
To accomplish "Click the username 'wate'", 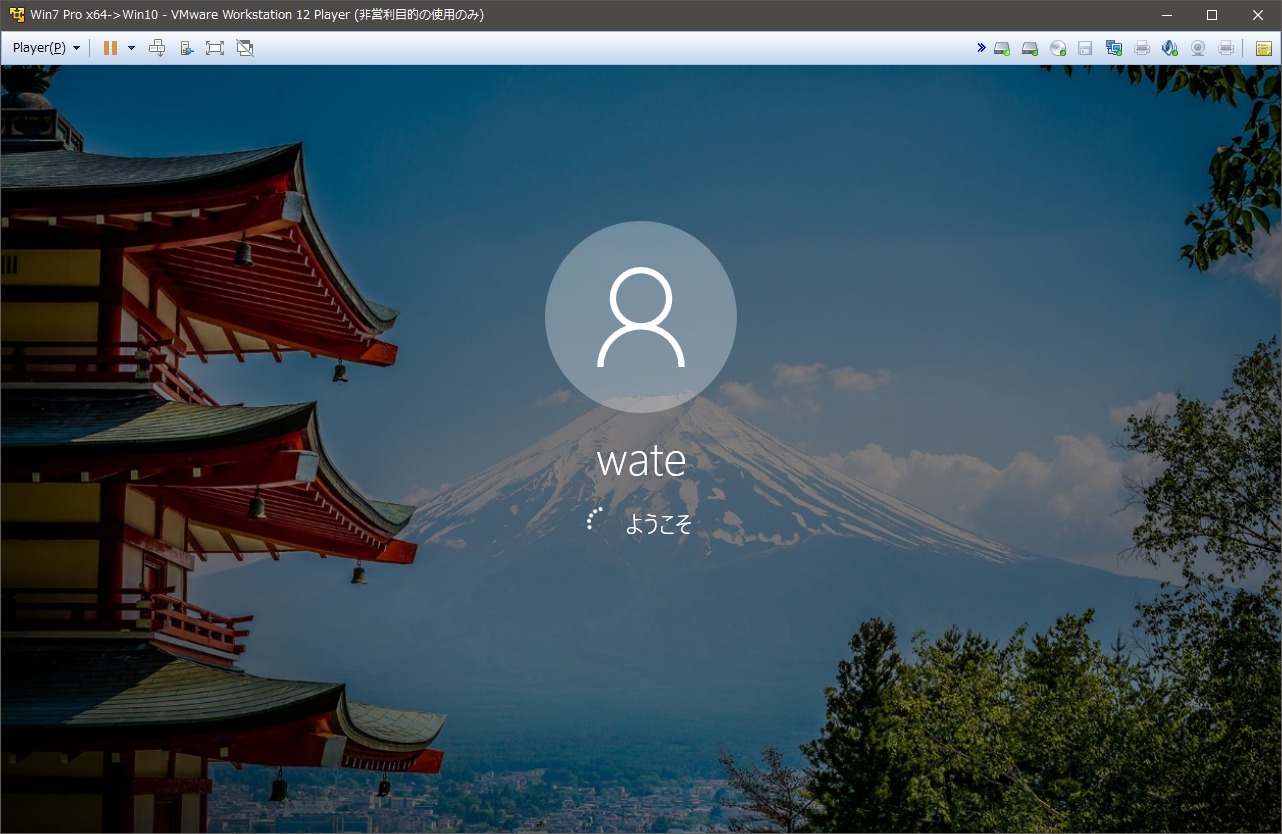I will (x=641, y=461).
